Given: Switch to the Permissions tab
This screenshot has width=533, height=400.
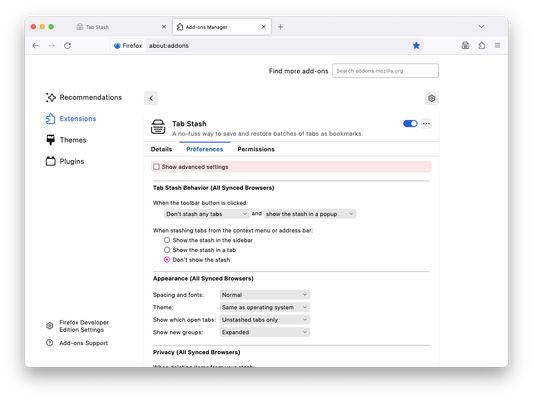Looking at the screenshot, I should [x=256, y=149].
